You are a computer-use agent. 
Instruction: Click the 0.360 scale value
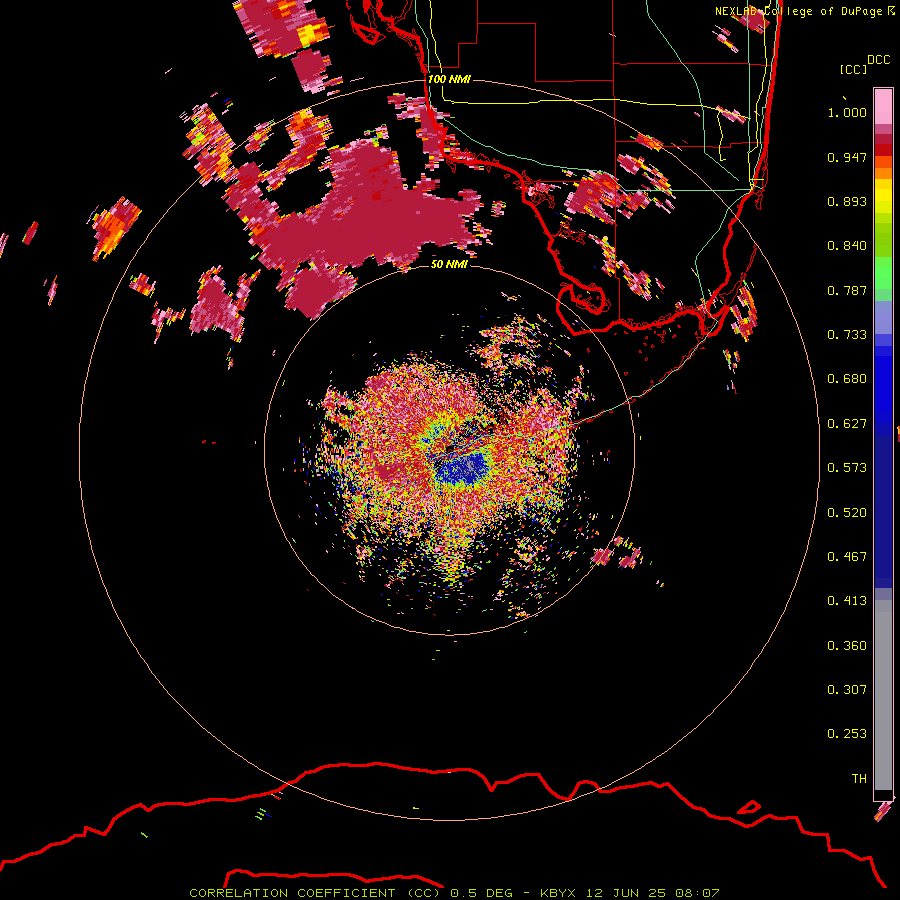pos(847,646)
